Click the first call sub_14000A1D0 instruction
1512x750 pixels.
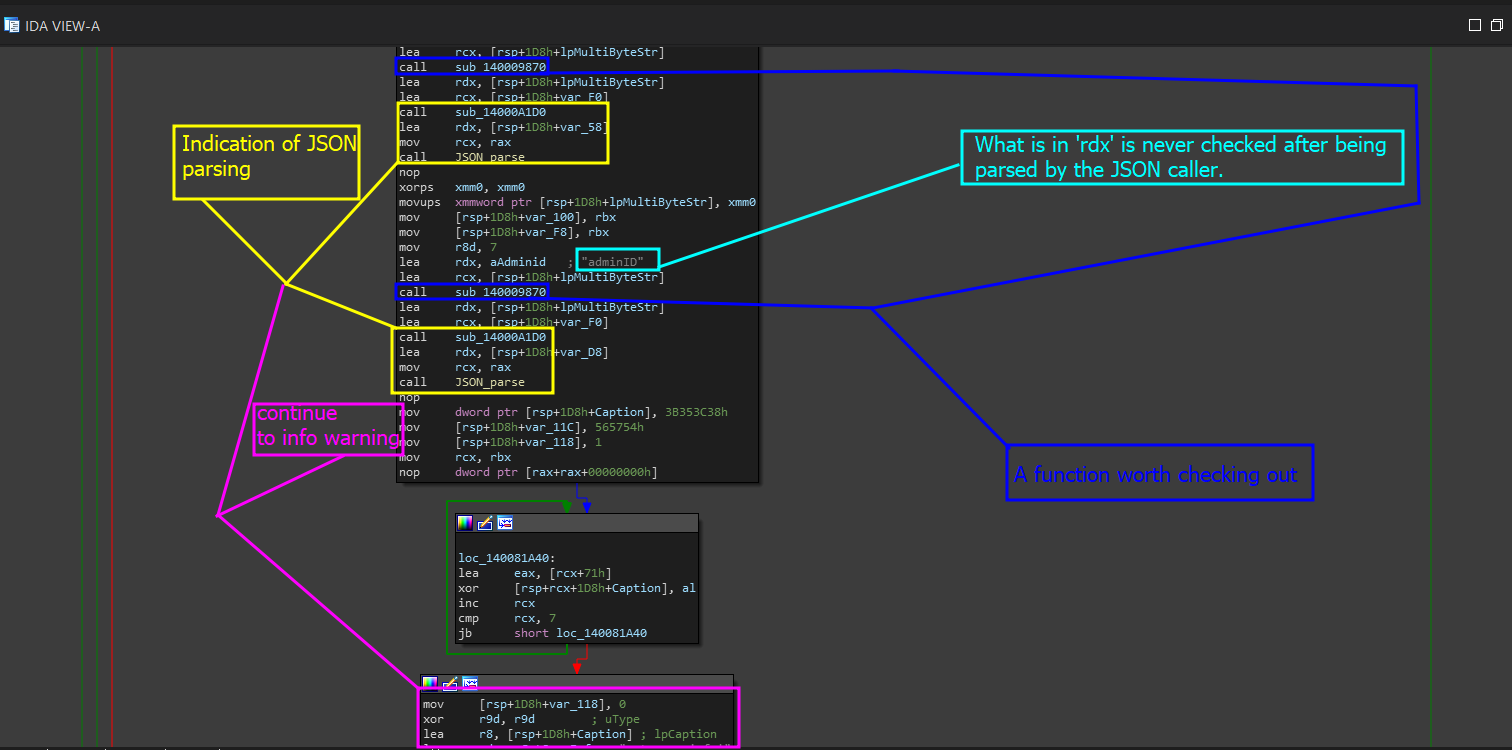[503, 112]
